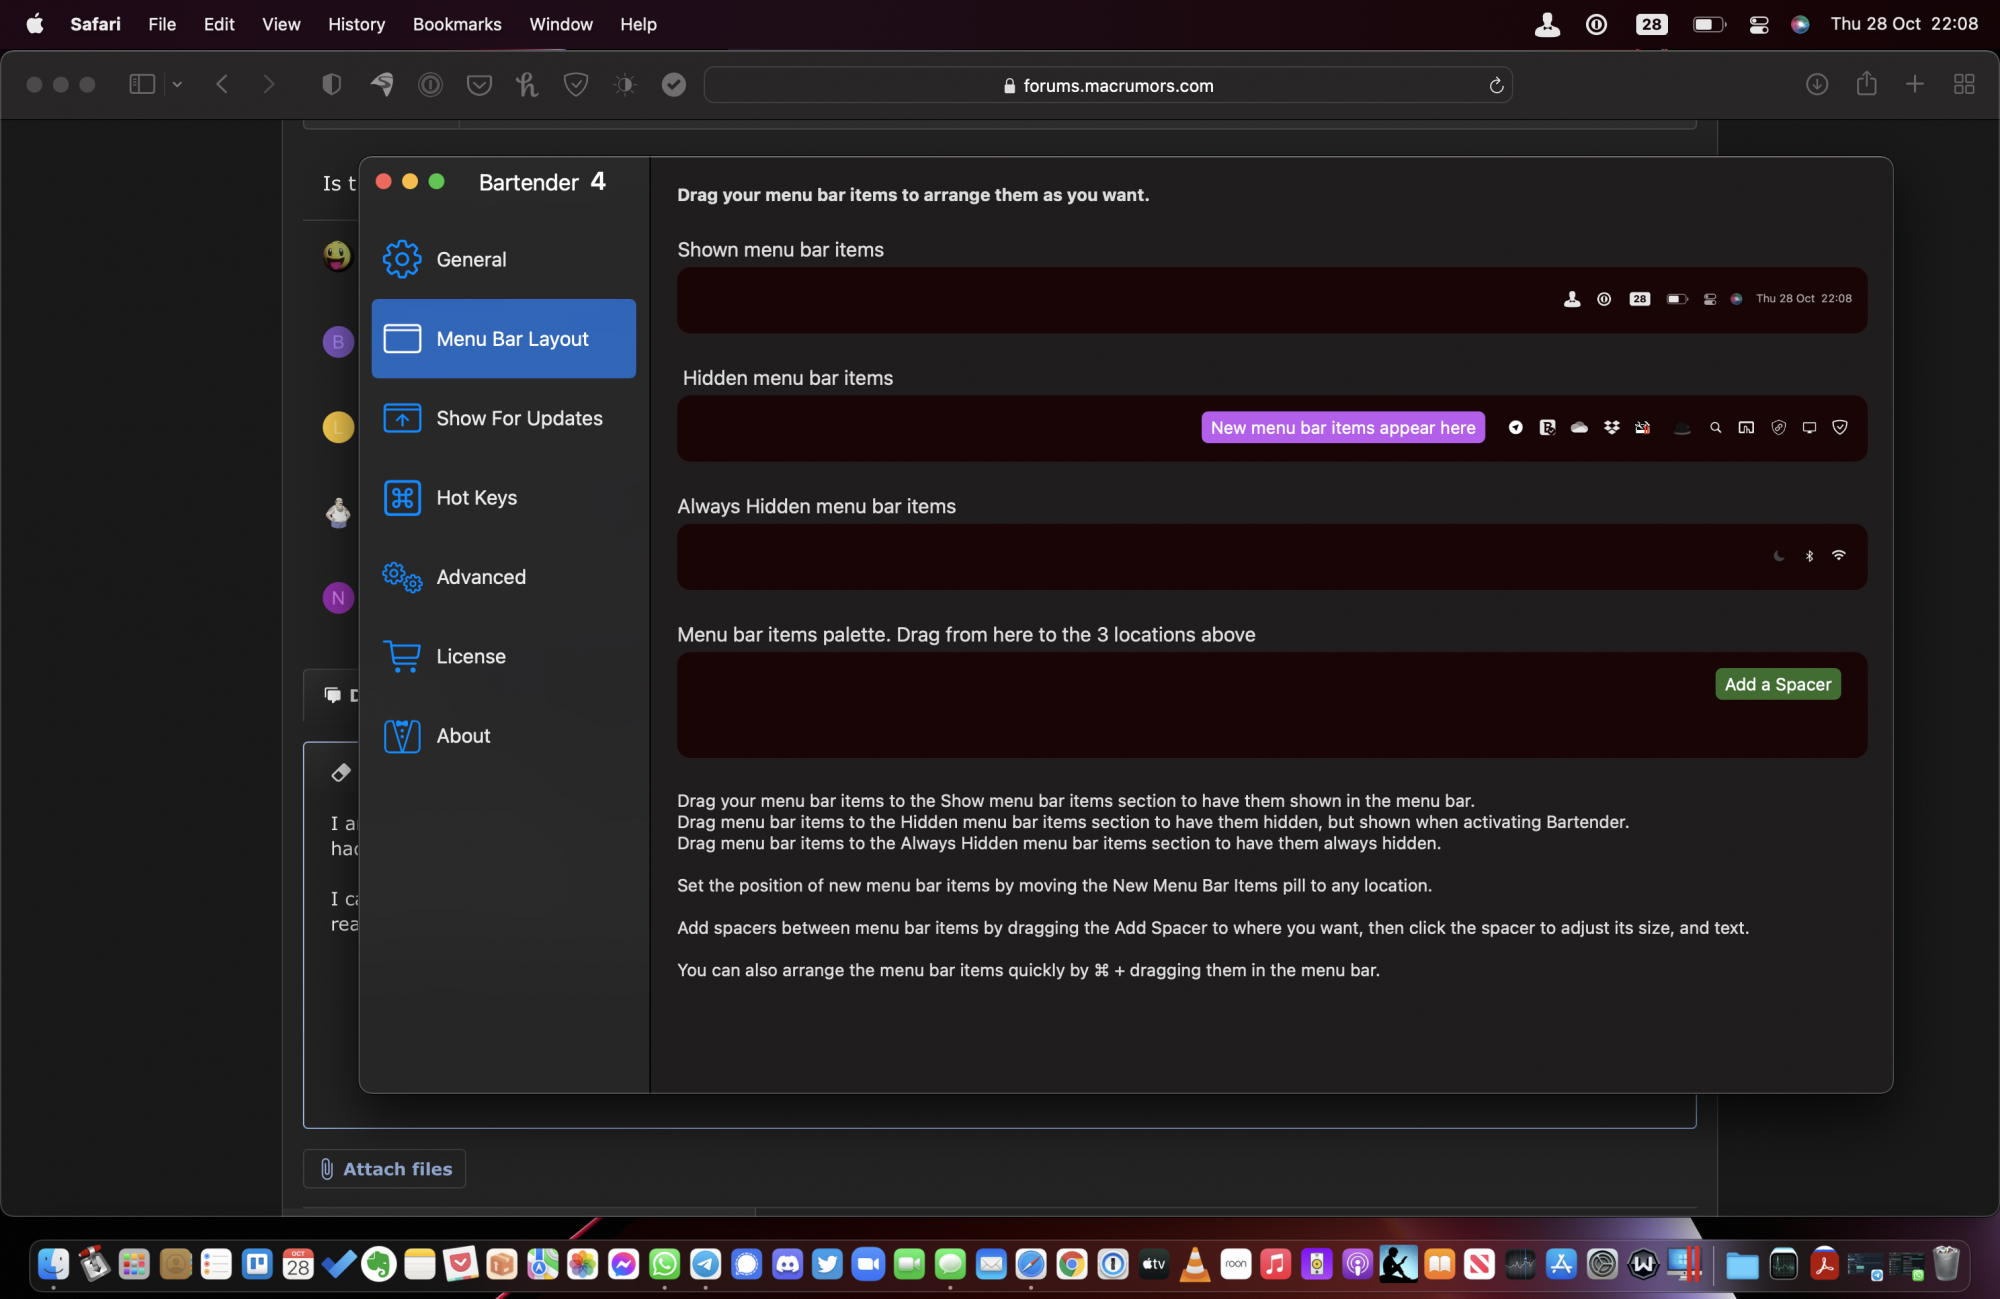
Task: Select the Bluetooth icon in Always Hidden items
Action: tap(1809, 556)
